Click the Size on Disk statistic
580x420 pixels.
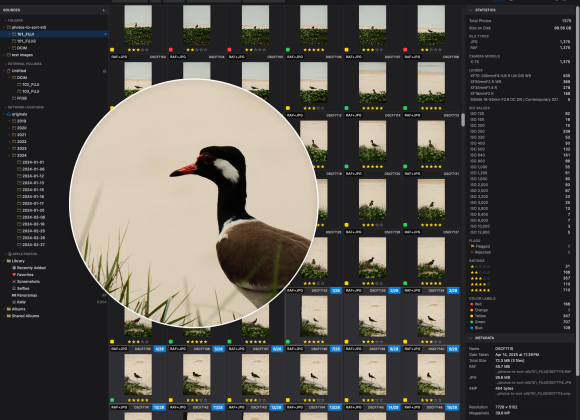pyautogui.click(x=519, y=28)
